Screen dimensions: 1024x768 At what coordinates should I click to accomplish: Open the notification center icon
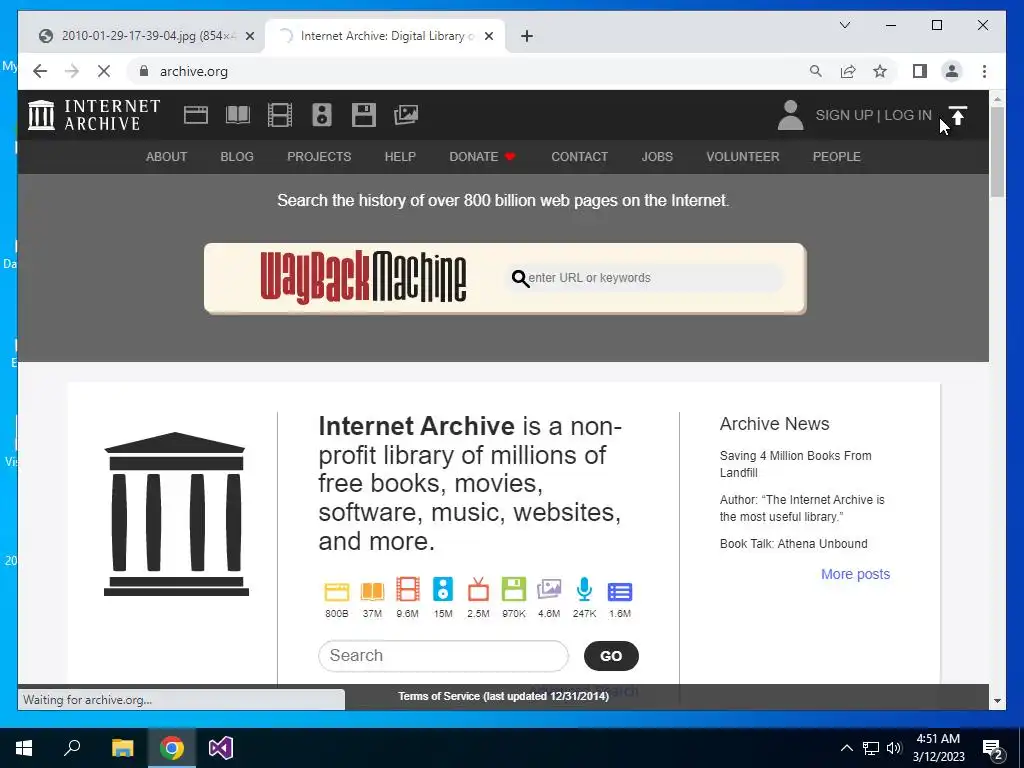point(993,748)
